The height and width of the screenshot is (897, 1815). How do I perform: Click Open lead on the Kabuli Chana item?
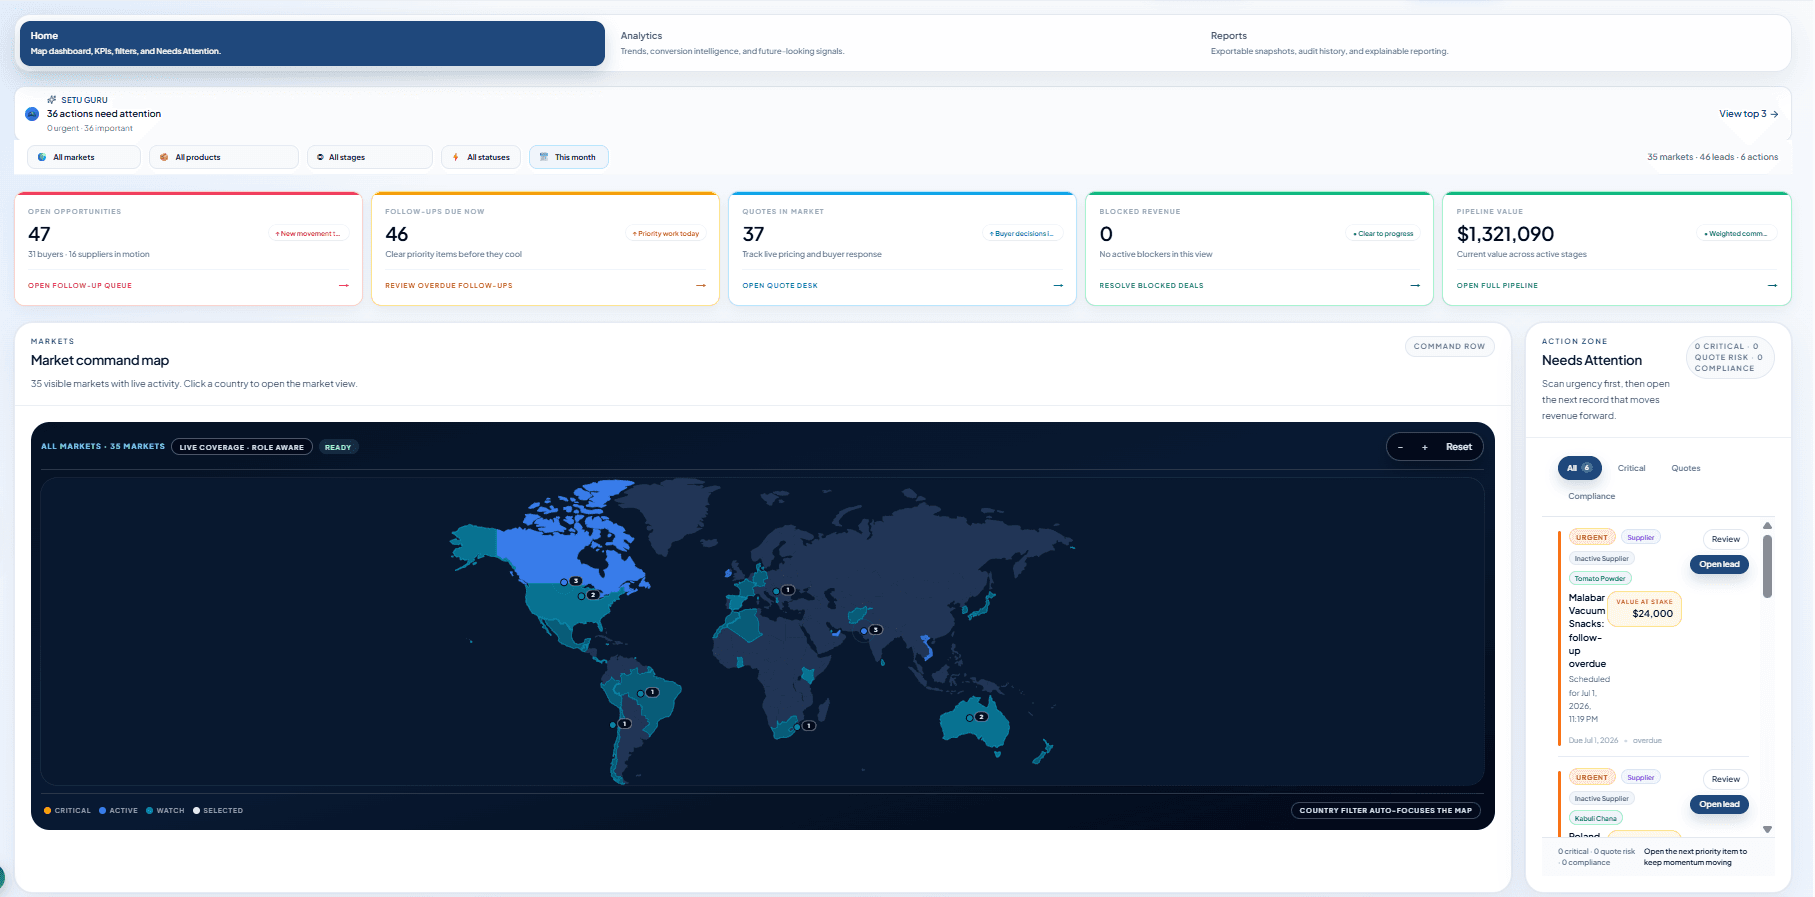(x=1720, y=804)
